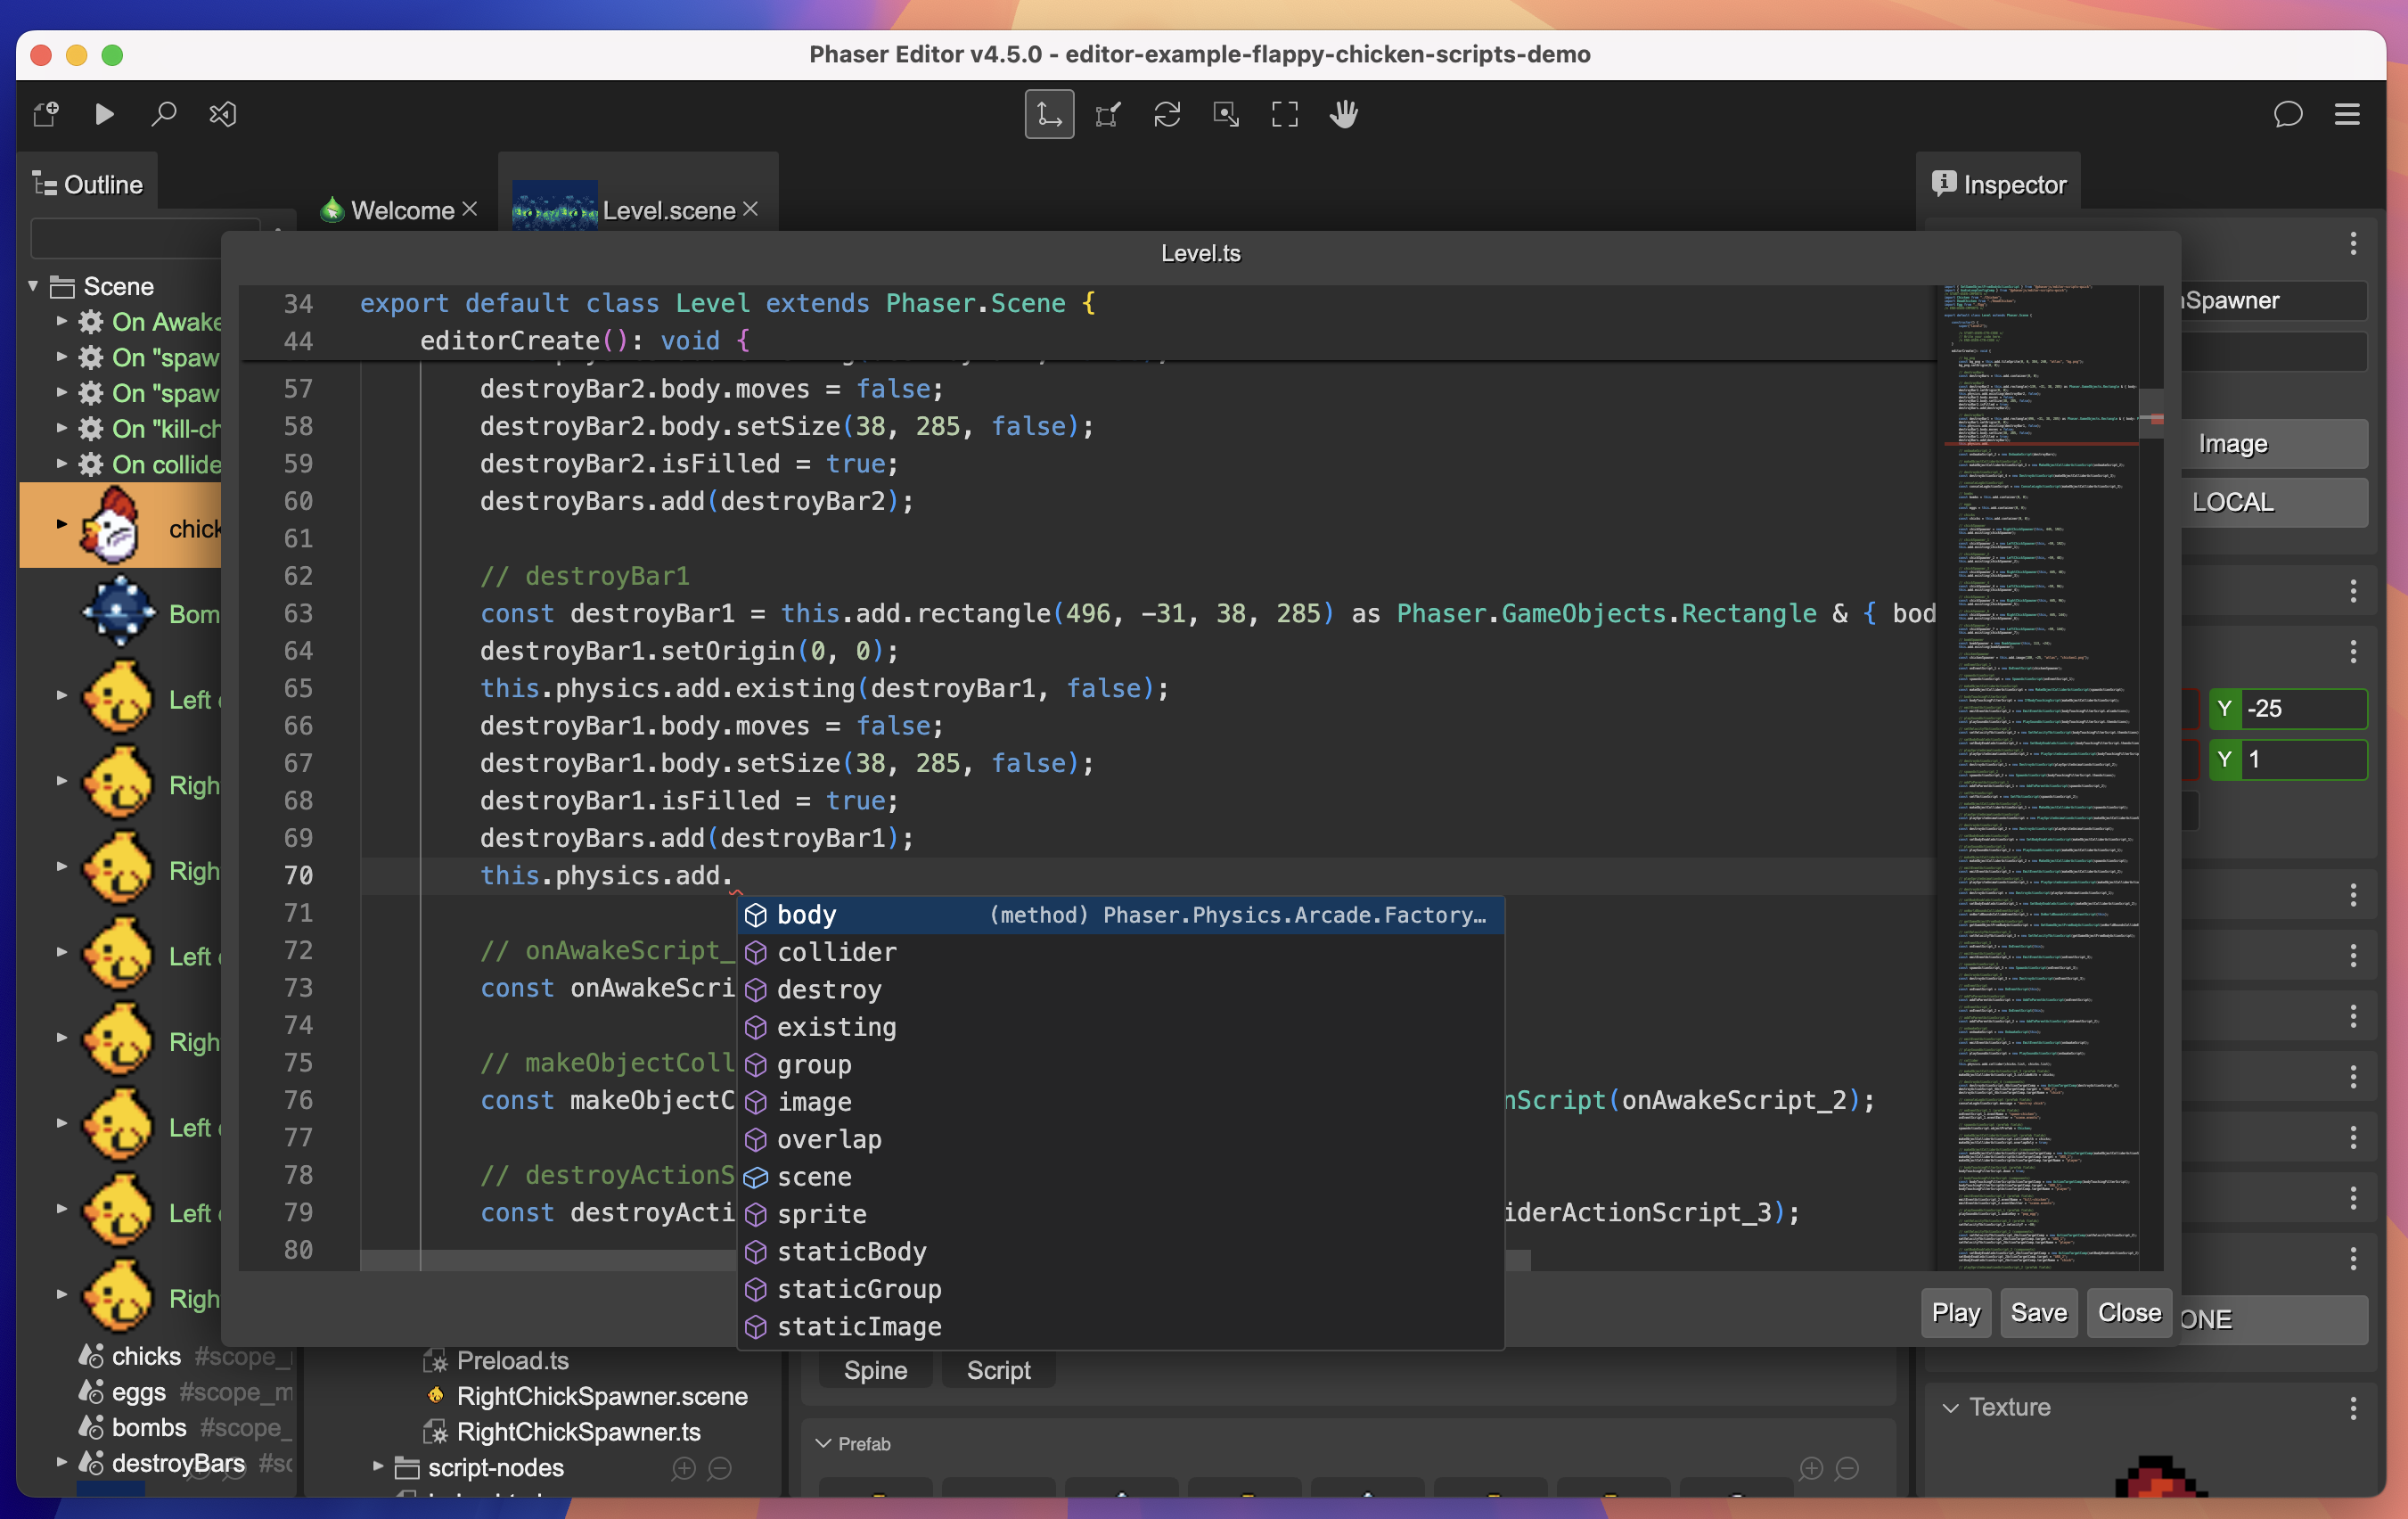2408x1519 pixels.
Task: Expand the chicken outline node
Action: coord(61,524)
